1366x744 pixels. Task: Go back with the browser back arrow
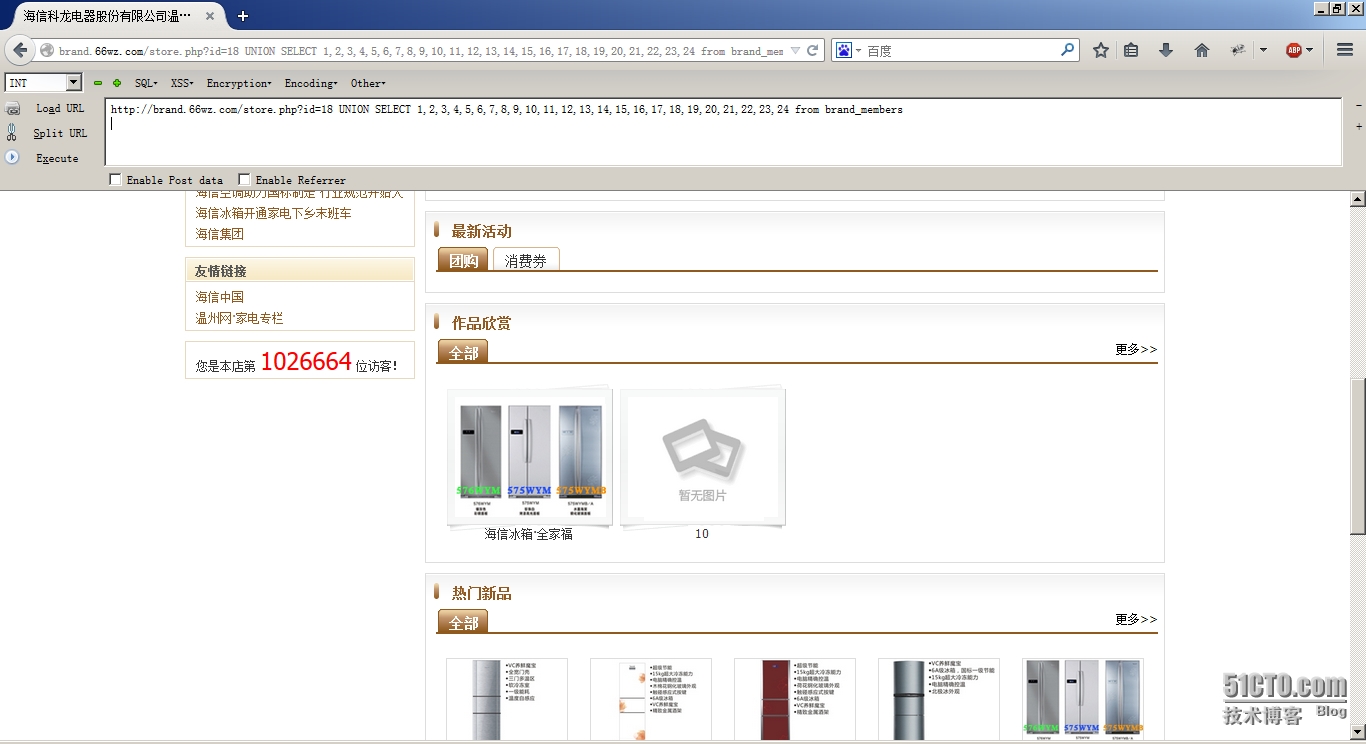[20, 51]
